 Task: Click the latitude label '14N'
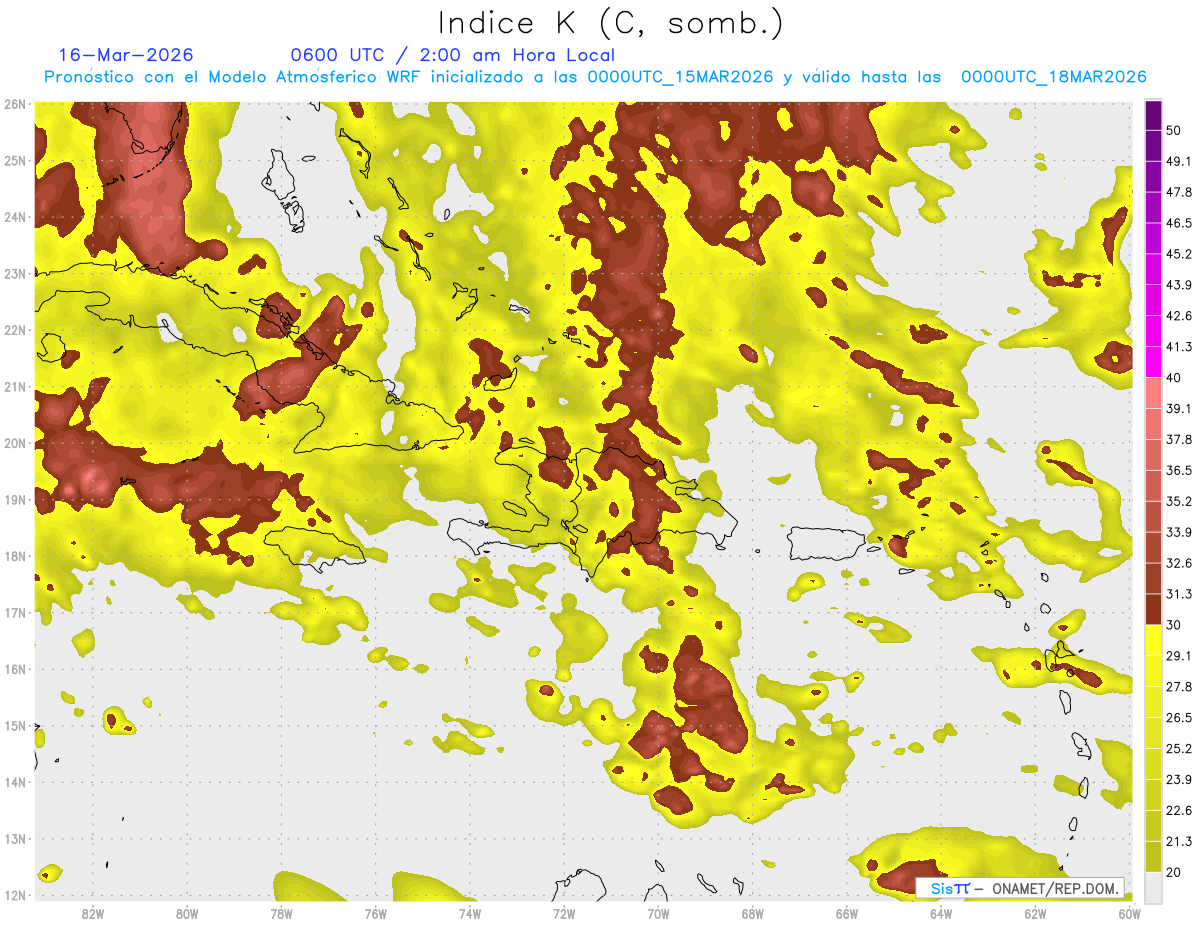[15, 782]
